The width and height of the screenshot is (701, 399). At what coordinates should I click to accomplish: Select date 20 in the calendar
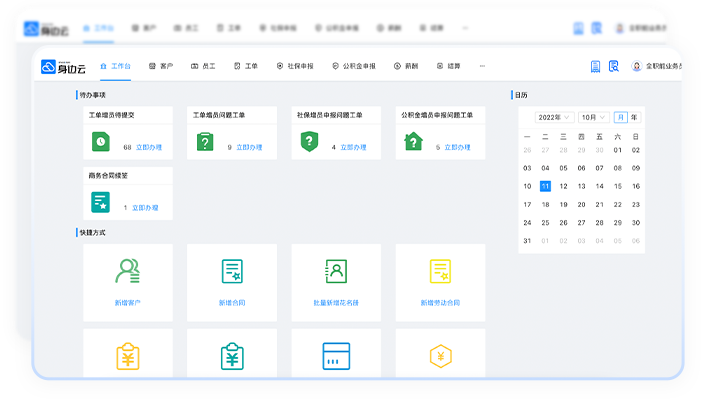coord(581,204)
